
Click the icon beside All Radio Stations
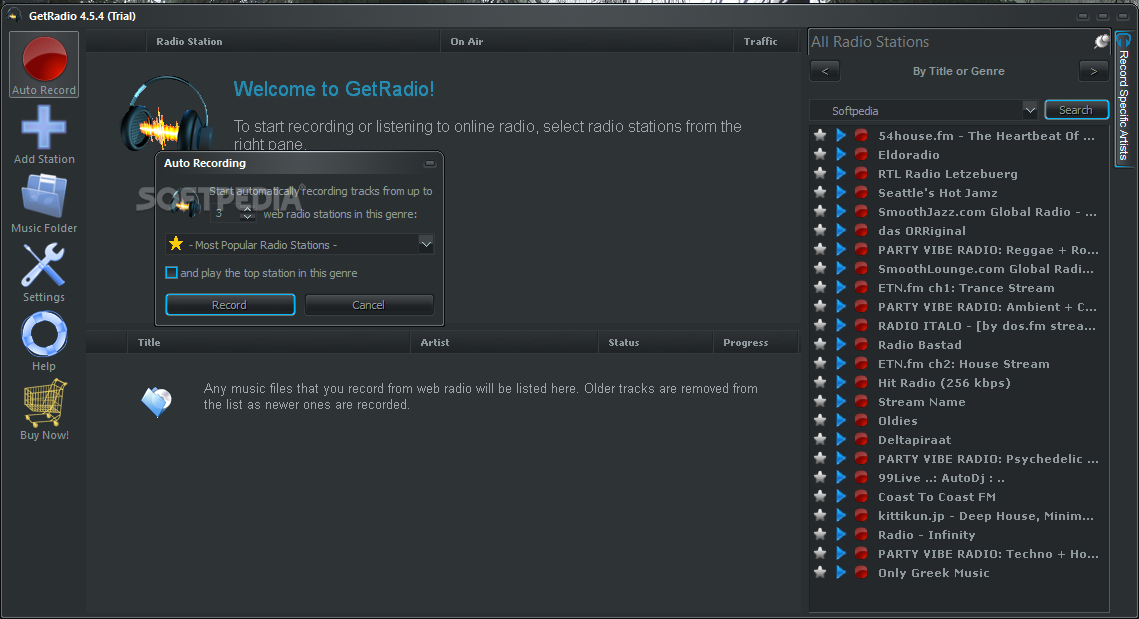(1101, 41)
